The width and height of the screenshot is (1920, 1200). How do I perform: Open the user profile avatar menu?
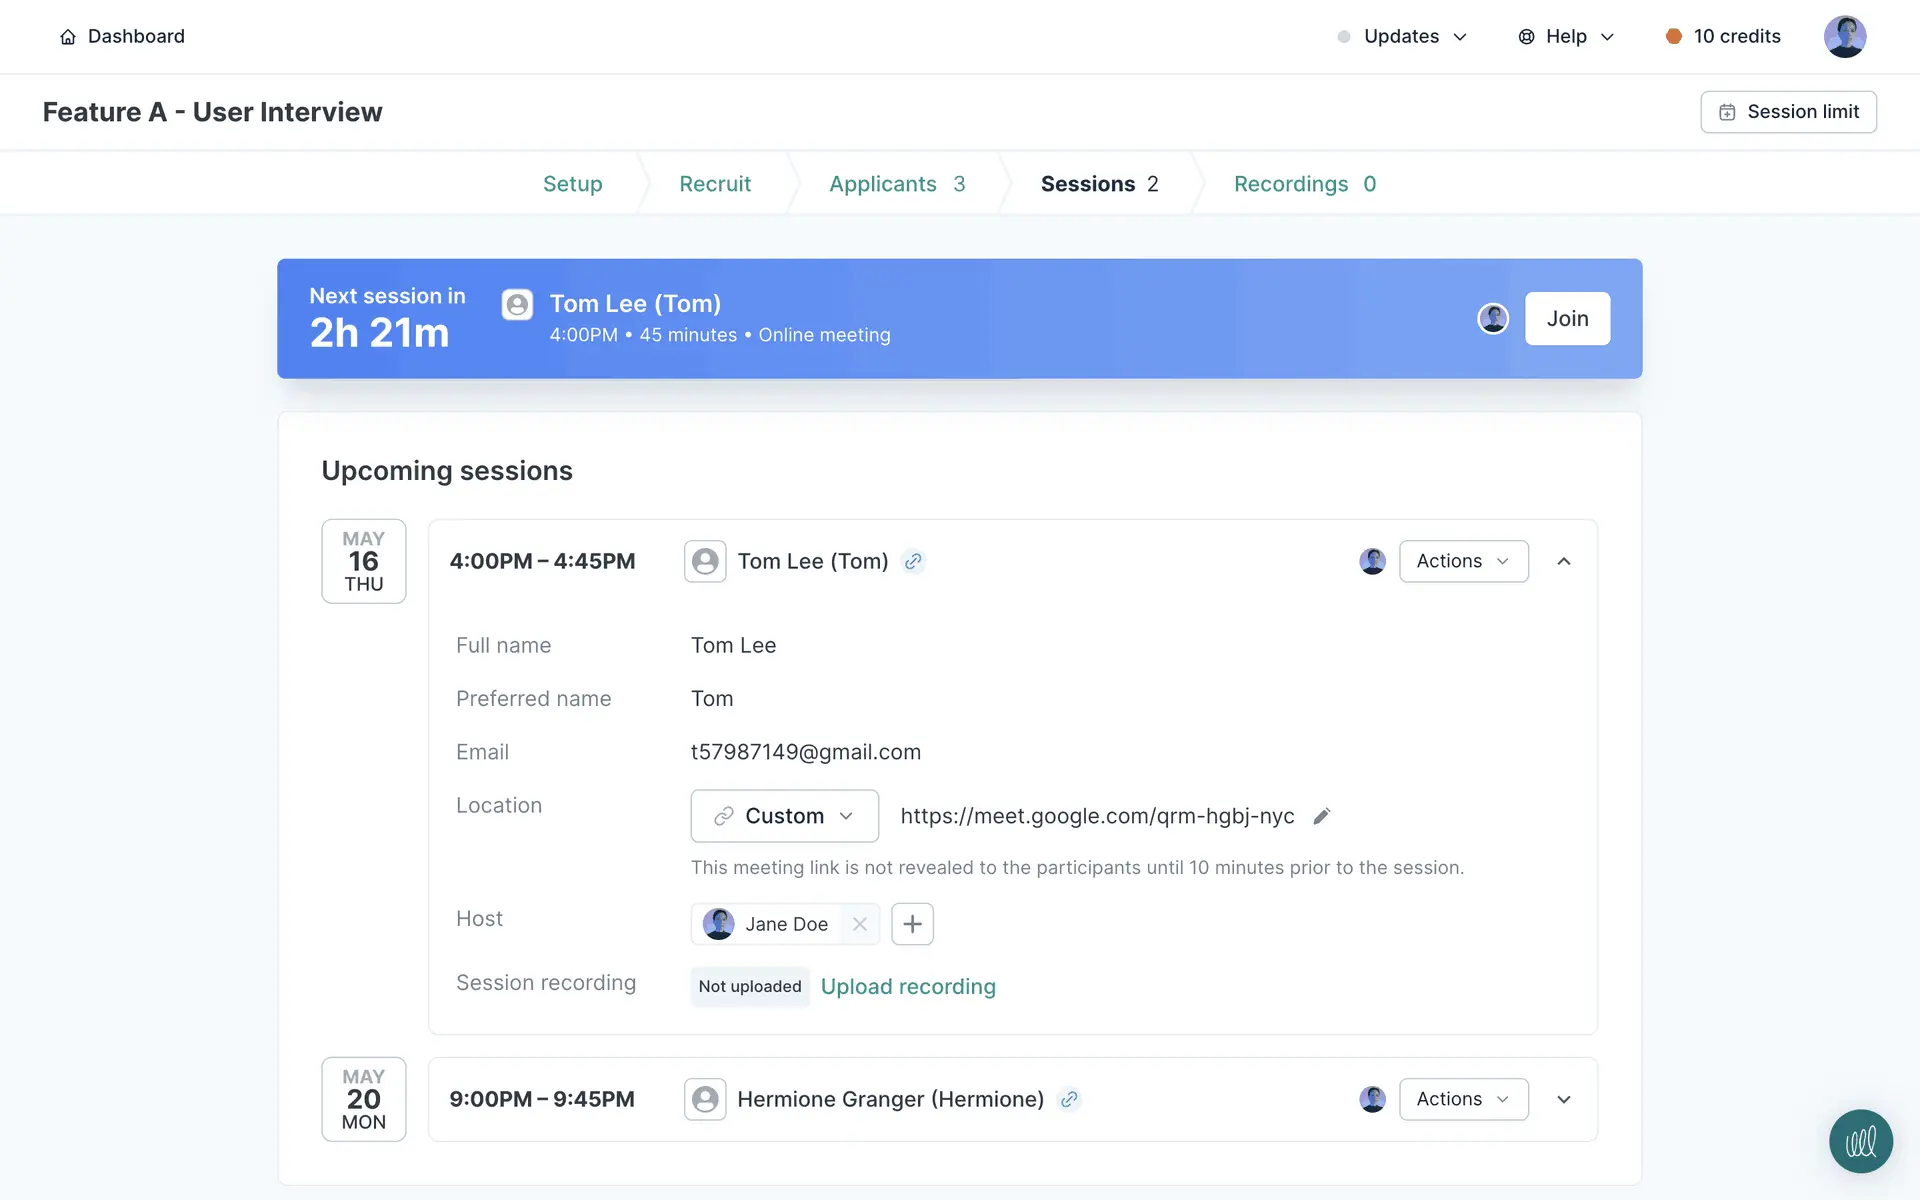coord(1844,37)
